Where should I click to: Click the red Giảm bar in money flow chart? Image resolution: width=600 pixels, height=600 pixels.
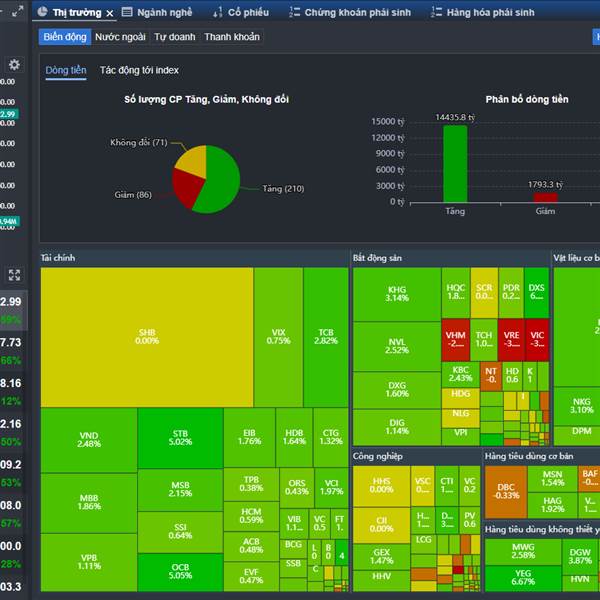[545, 197]
